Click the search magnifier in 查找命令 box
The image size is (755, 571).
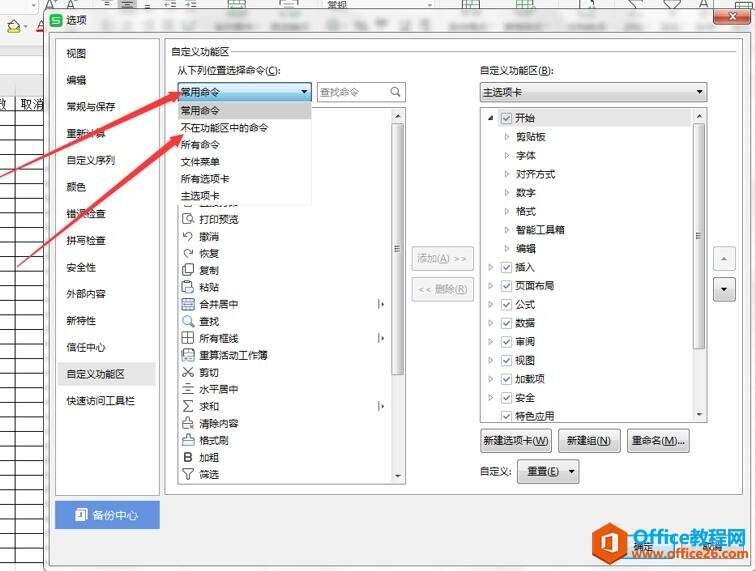point(395,92)
